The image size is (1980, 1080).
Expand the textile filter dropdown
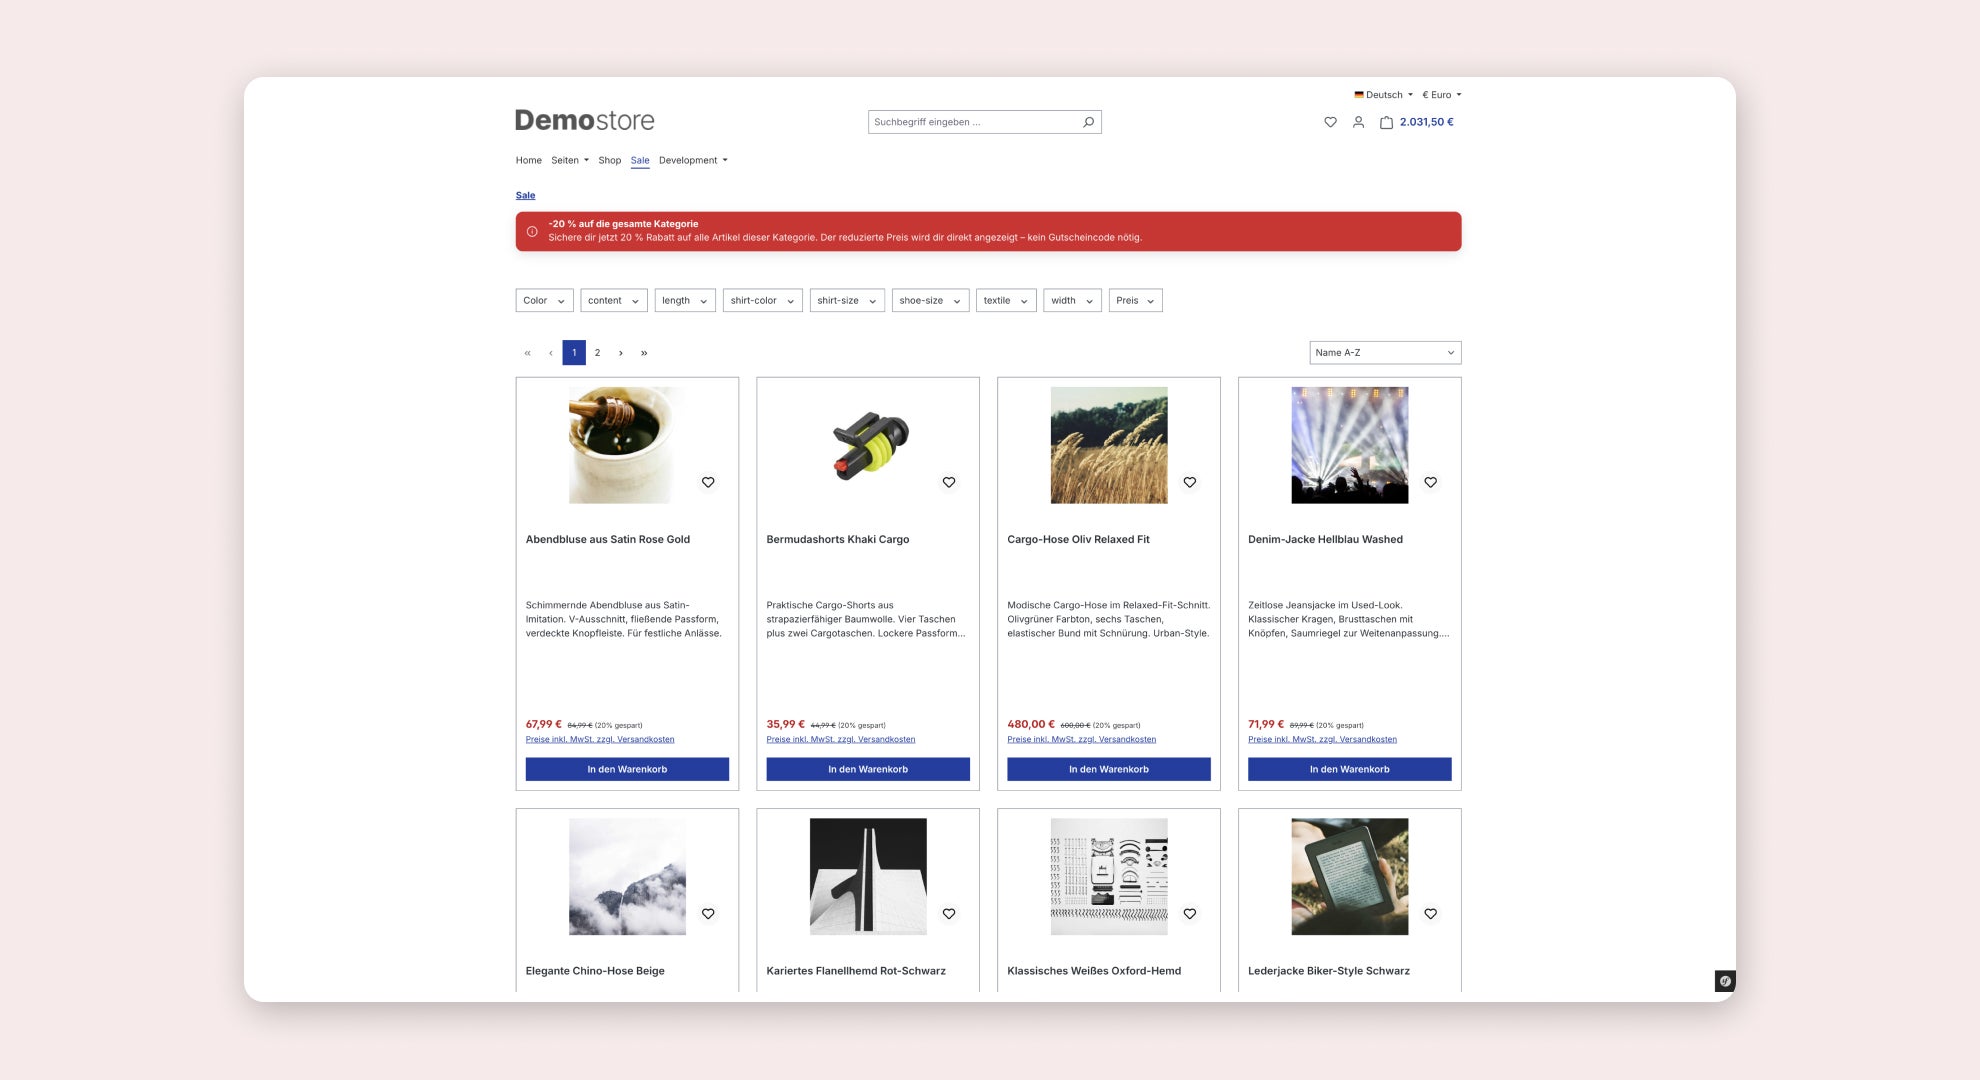tap(1006, 301)
